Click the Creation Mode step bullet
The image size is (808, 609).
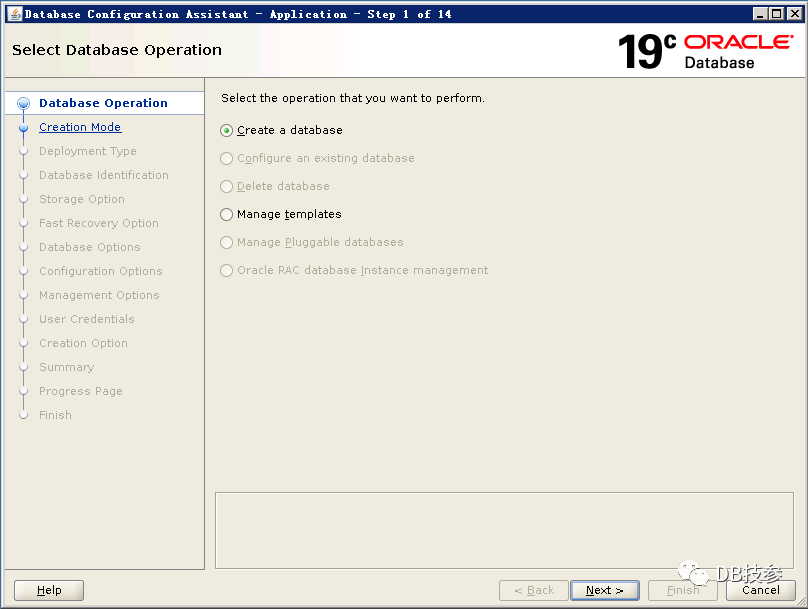pyautogui.click(x=22, y=128)
